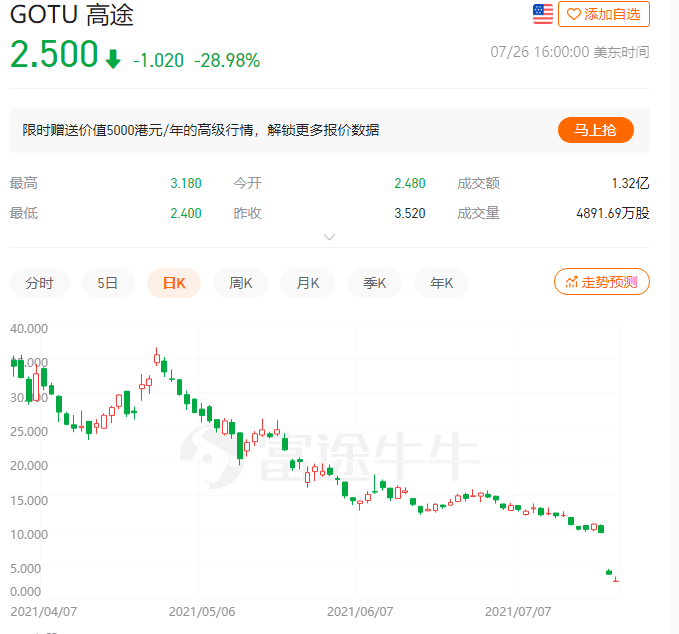Click the promo banner text 限时赠送价值5000港元
Viewport: 679px width, 634px height.
pos(93,130)
